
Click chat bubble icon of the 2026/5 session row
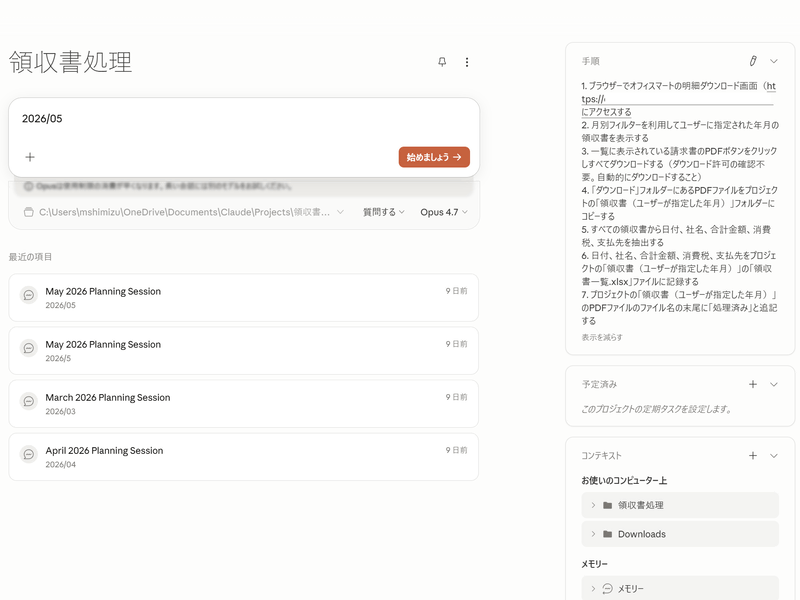[29, 348]
